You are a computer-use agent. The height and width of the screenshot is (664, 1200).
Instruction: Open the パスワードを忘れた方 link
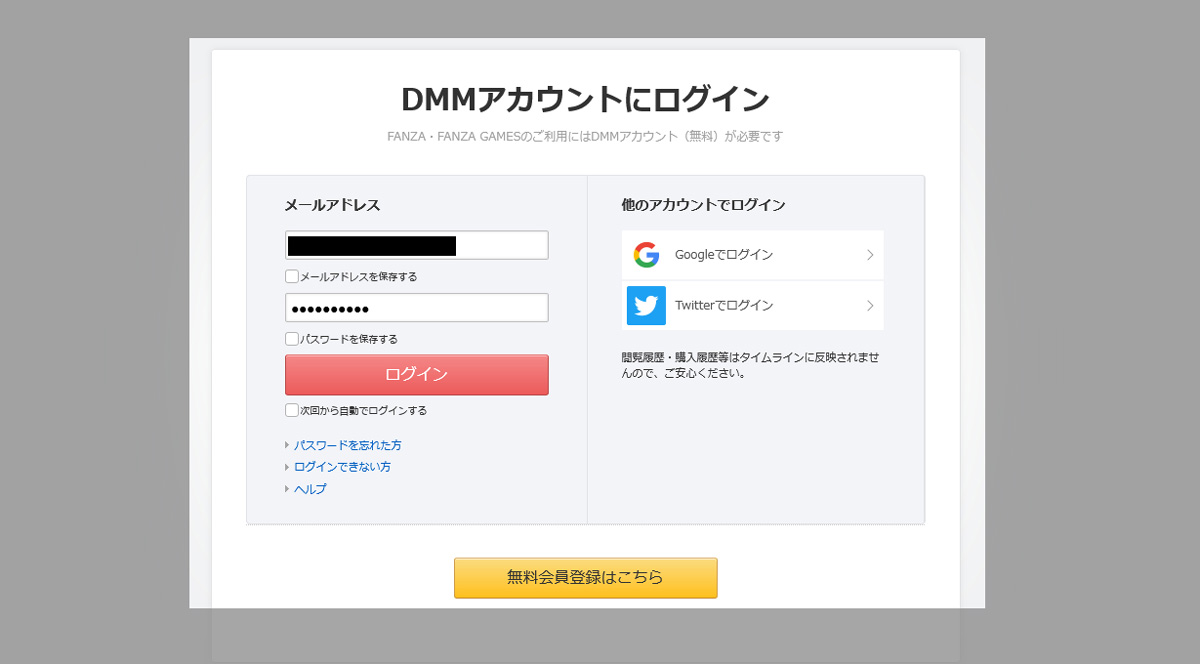[348, 445]
